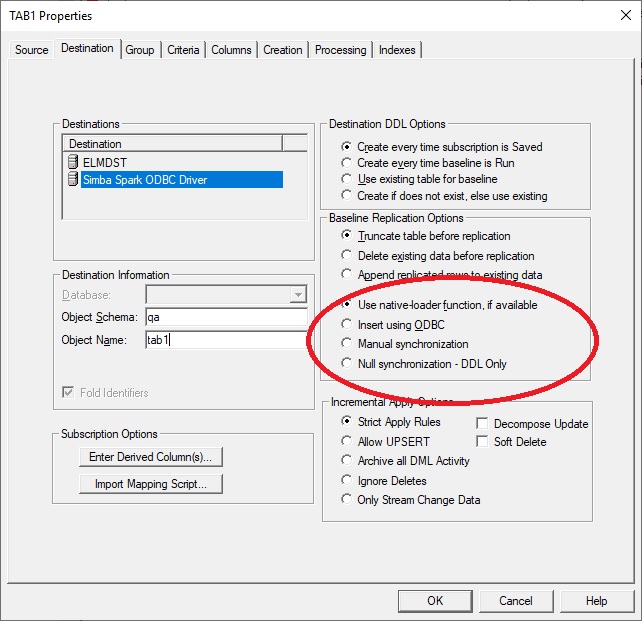
Task: Choose Manual synchronization radio button
Action: point(347,344)
